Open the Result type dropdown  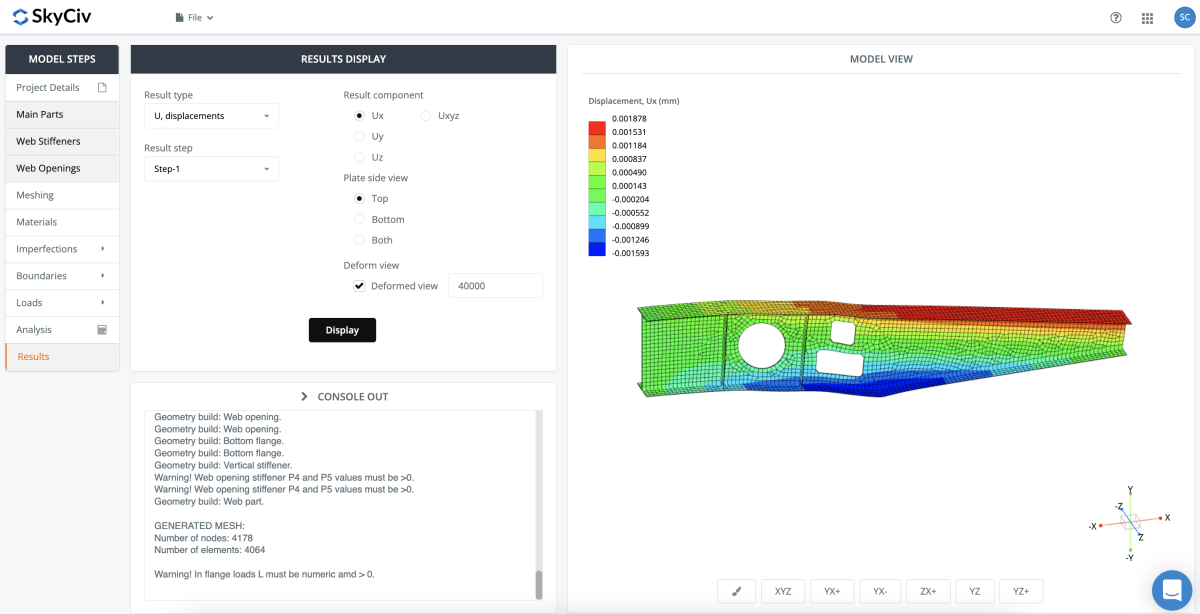[211, 116]
